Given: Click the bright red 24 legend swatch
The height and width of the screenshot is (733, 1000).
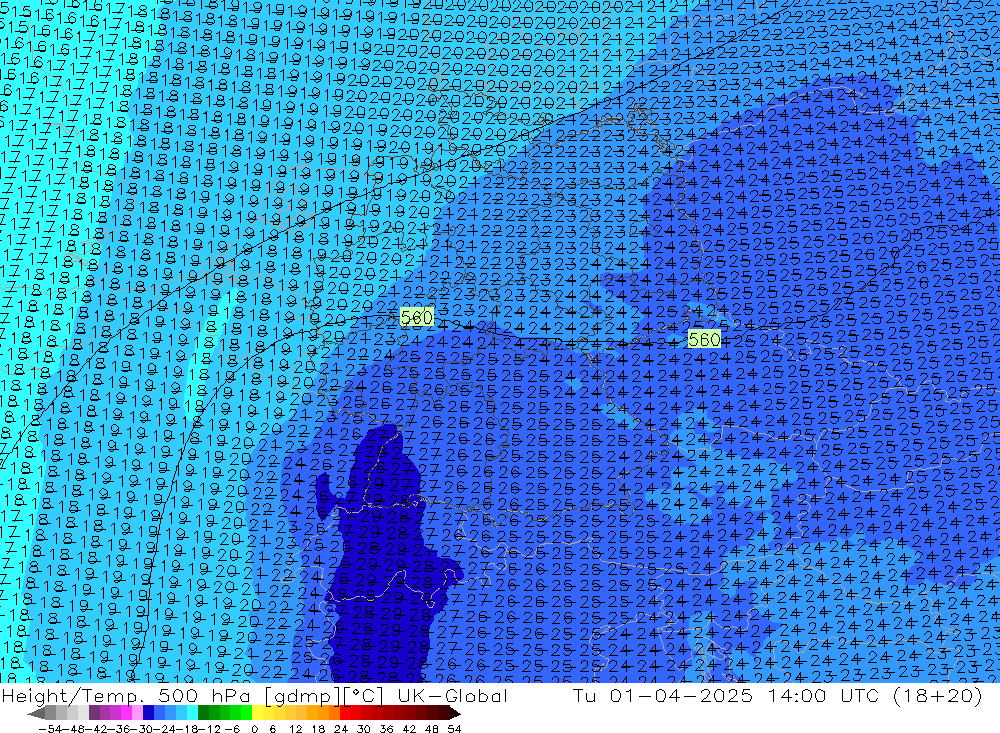Looking at the screenshot, I should coord(344,713).
